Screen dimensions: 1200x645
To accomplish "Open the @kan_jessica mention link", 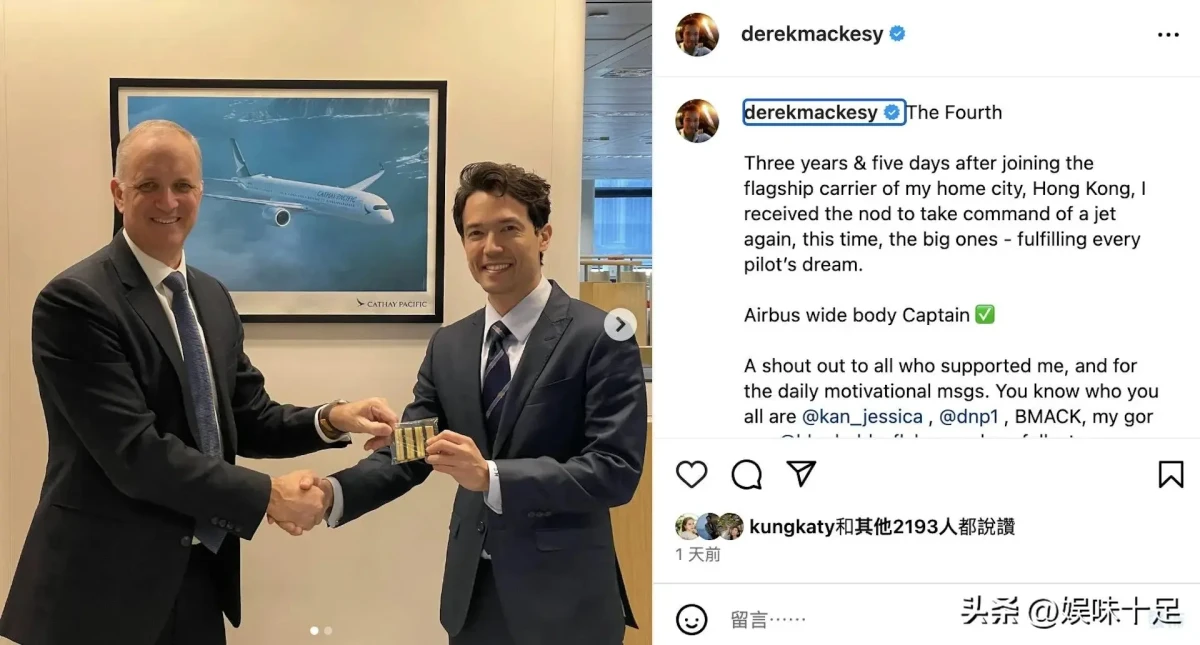I will [862, 417].
